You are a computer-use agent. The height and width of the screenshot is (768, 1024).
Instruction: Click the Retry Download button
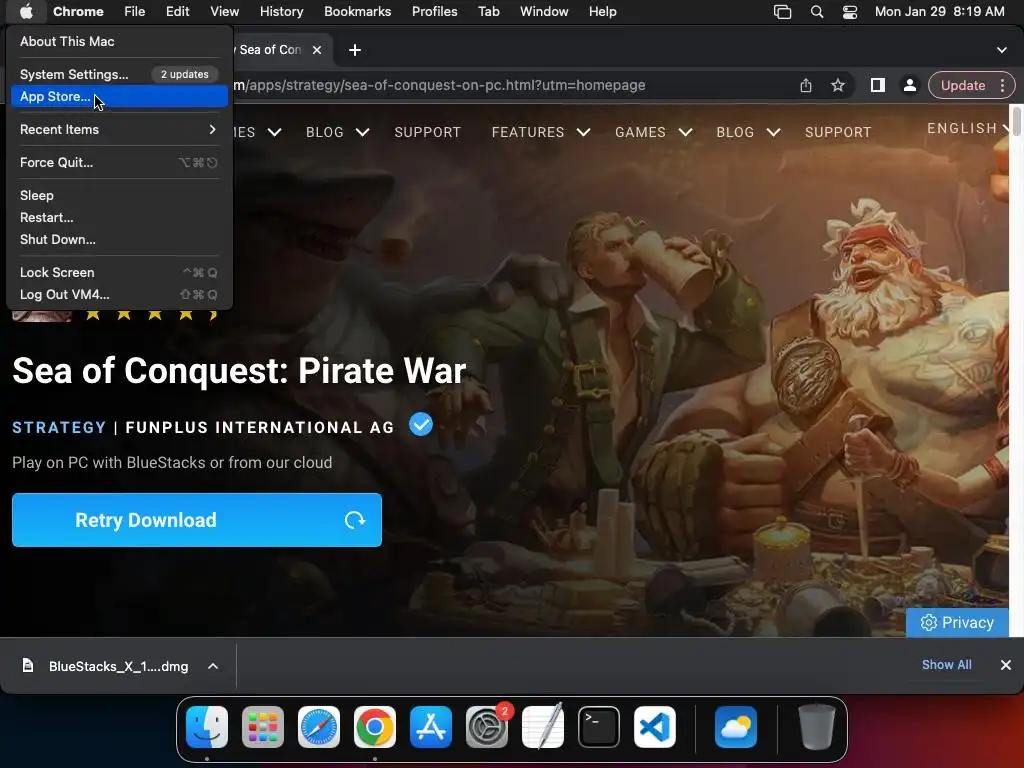[x=197, y=520]
